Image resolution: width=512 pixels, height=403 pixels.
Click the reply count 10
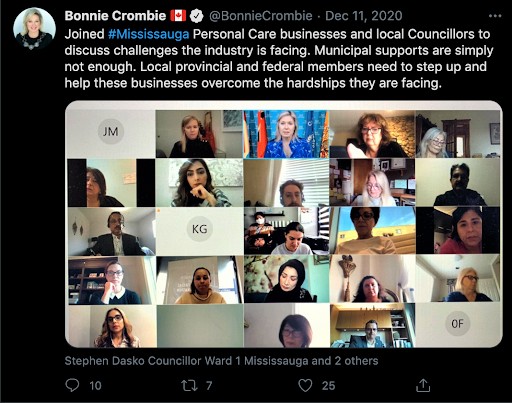tap(95, 386)
